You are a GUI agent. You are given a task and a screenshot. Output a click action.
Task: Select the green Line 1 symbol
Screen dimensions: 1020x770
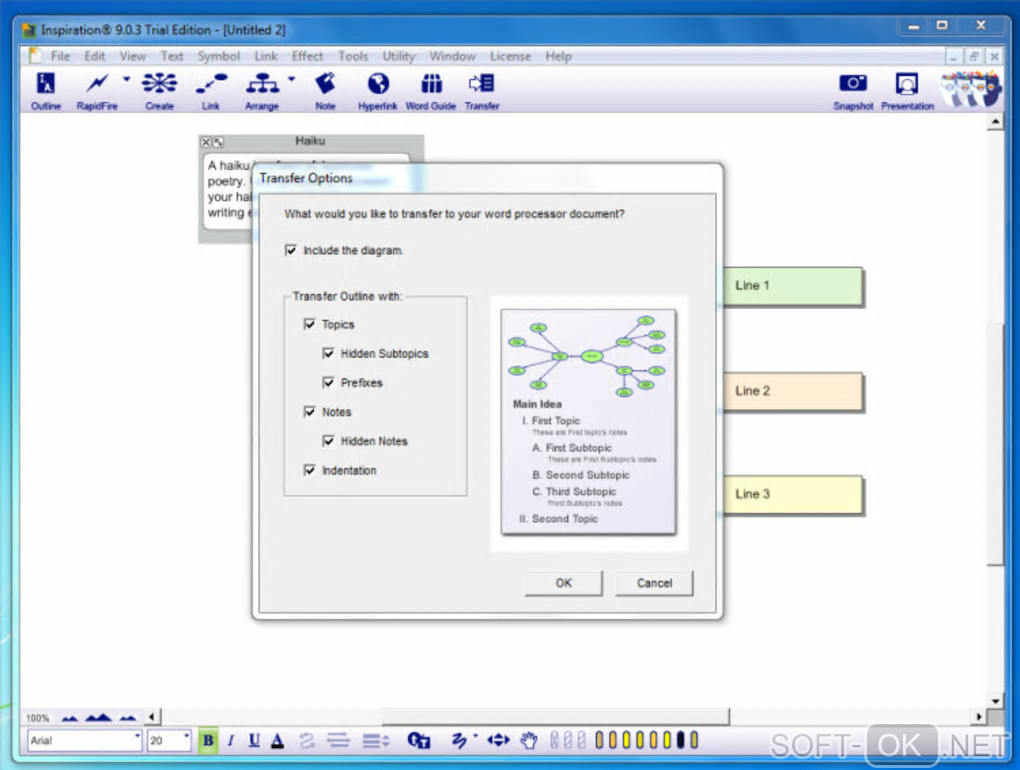click(x=794, y=286)
